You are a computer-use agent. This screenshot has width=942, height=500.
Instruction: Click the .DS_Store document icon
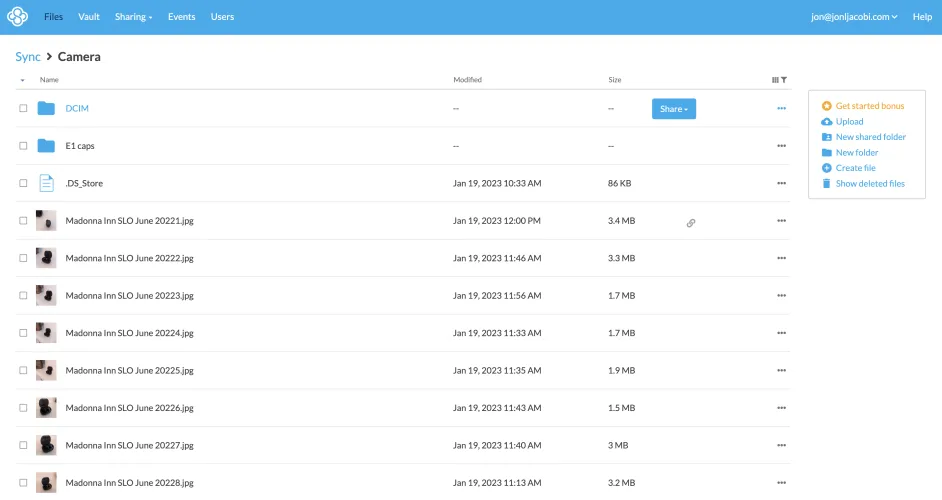(x=46, y=183)
